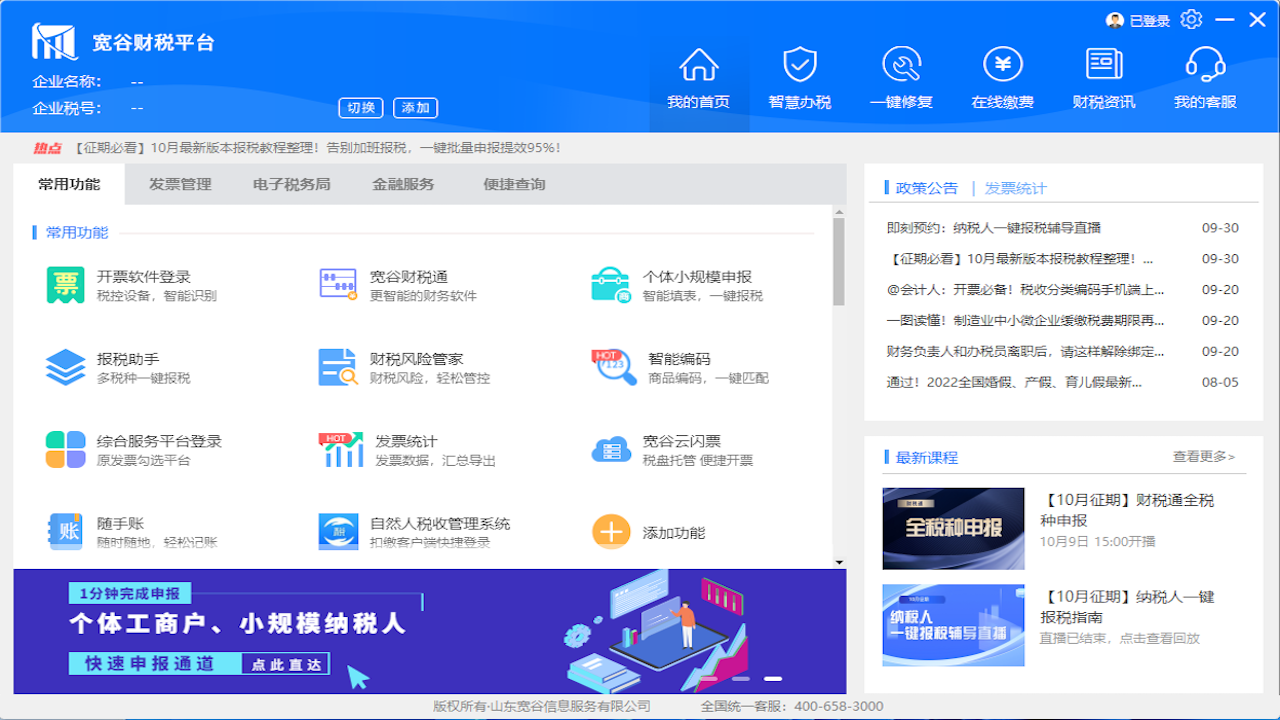
Task: Open 我的客服 headset icon
Action: (x=1205, y=66)
